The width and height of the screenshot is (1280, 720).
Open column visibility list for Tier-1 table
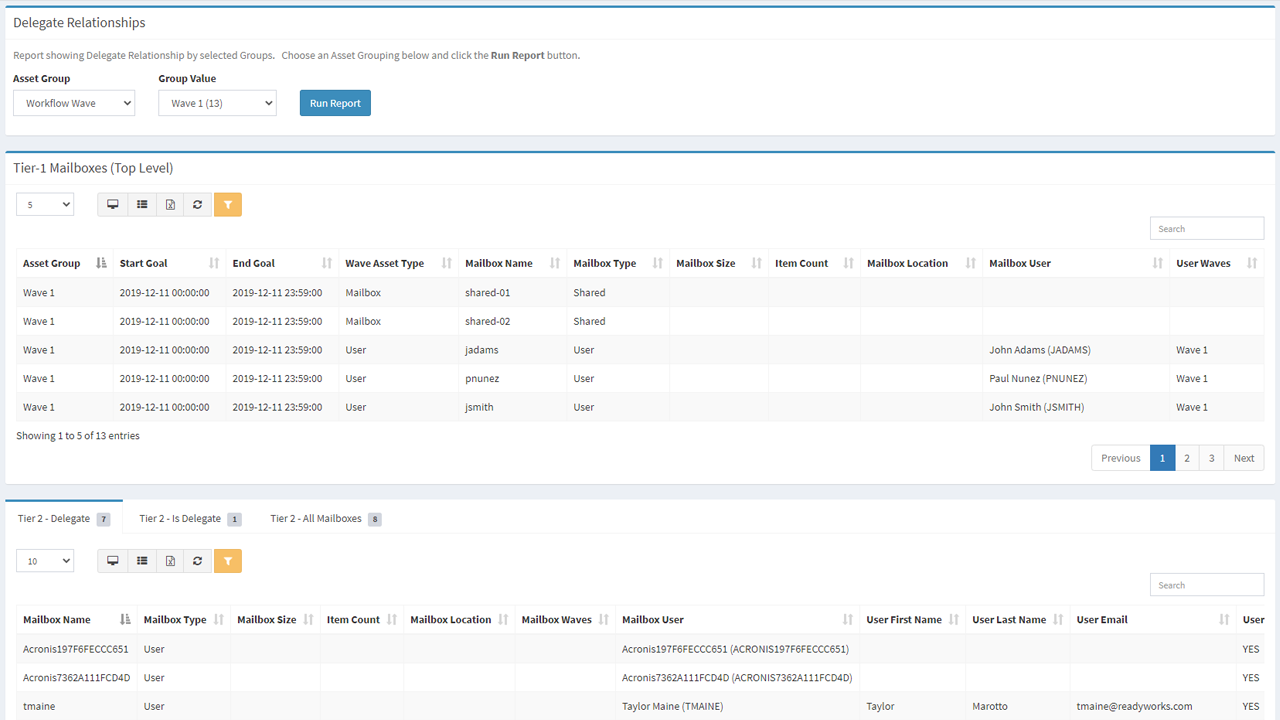point(140,204)
